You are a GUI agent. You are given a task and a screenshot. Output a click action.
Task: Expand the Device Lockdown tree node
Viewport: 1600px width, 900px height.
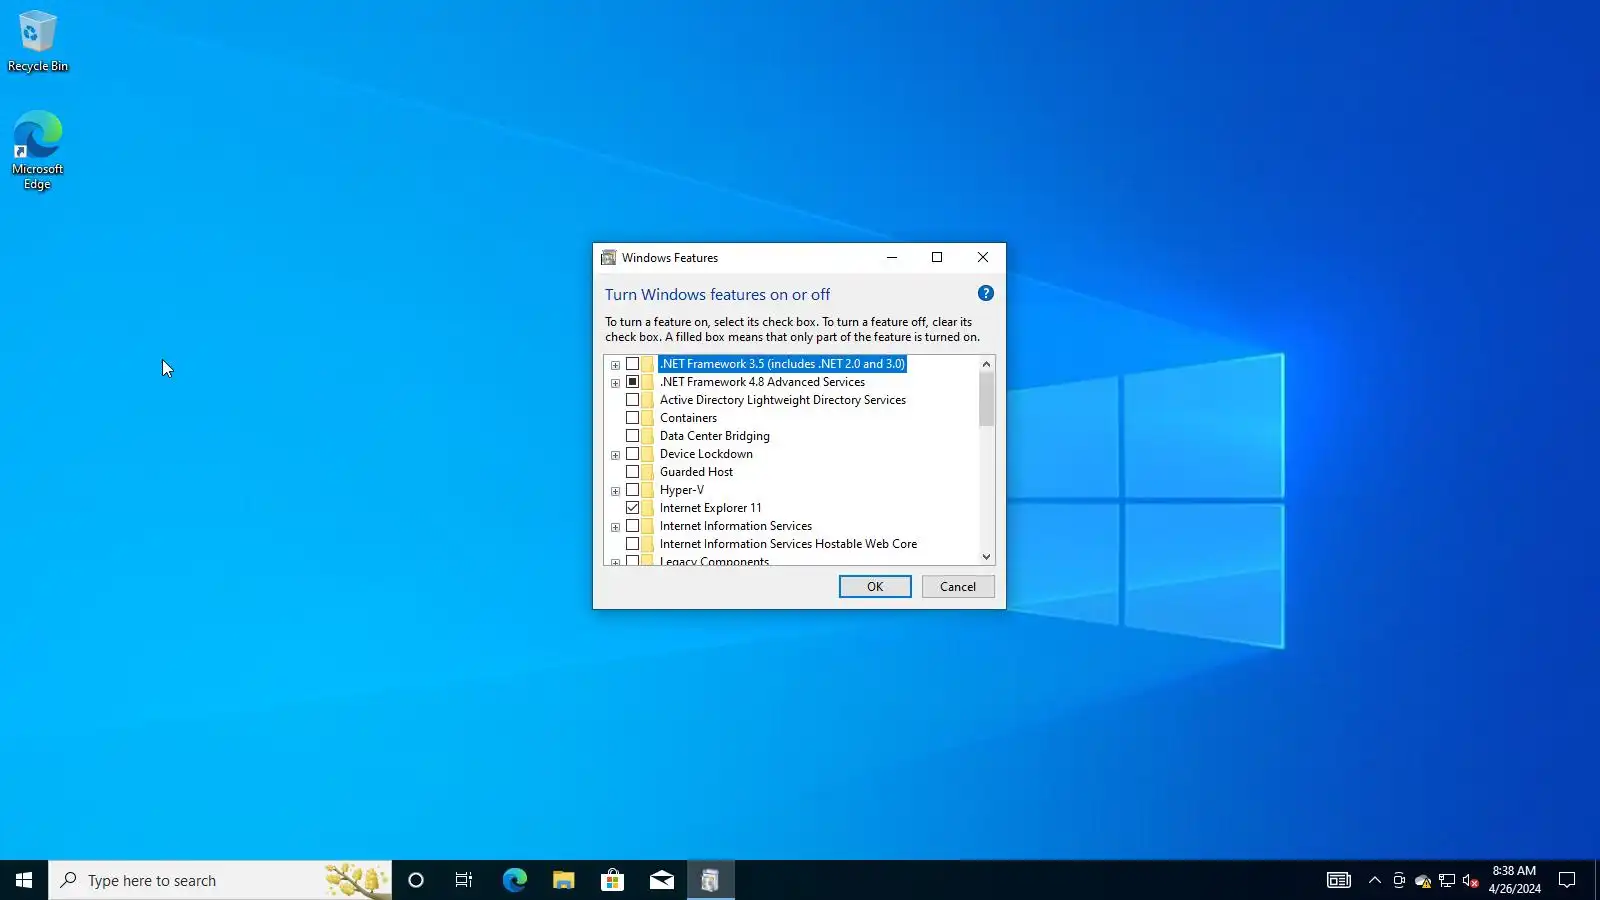615,455
